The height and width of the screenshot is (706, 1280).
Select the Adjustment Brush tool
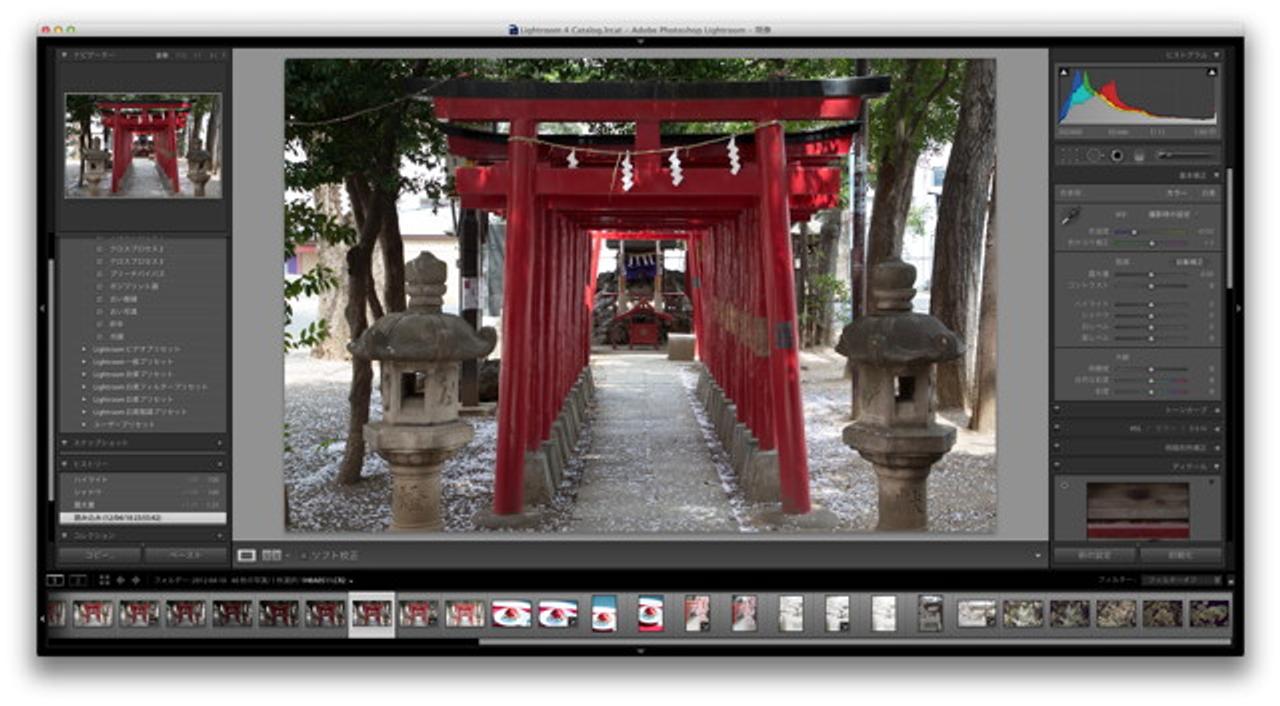click(x=1163, y=155)
